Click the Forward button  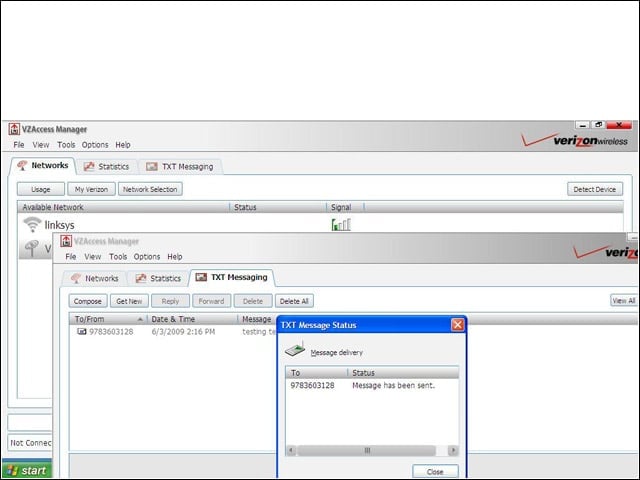(211, 301)
